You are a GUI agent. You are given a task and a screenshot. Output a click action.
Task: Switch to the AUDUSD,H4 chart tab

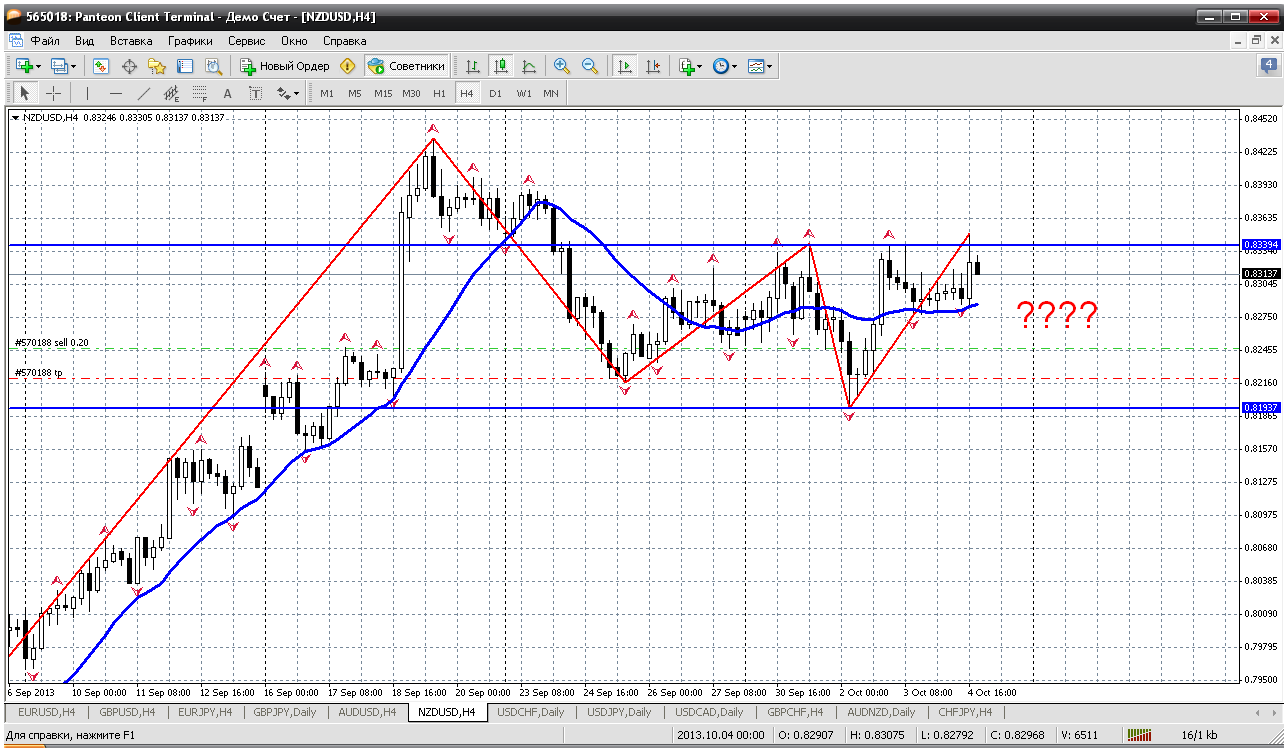point(367,712)
